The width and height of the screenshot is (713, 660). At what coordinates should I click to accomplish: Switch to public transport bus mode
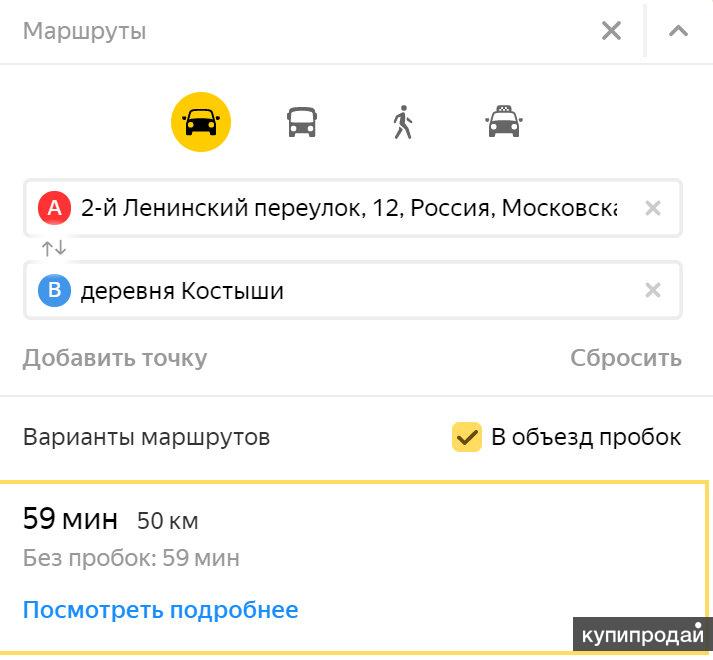coord(302,122)
